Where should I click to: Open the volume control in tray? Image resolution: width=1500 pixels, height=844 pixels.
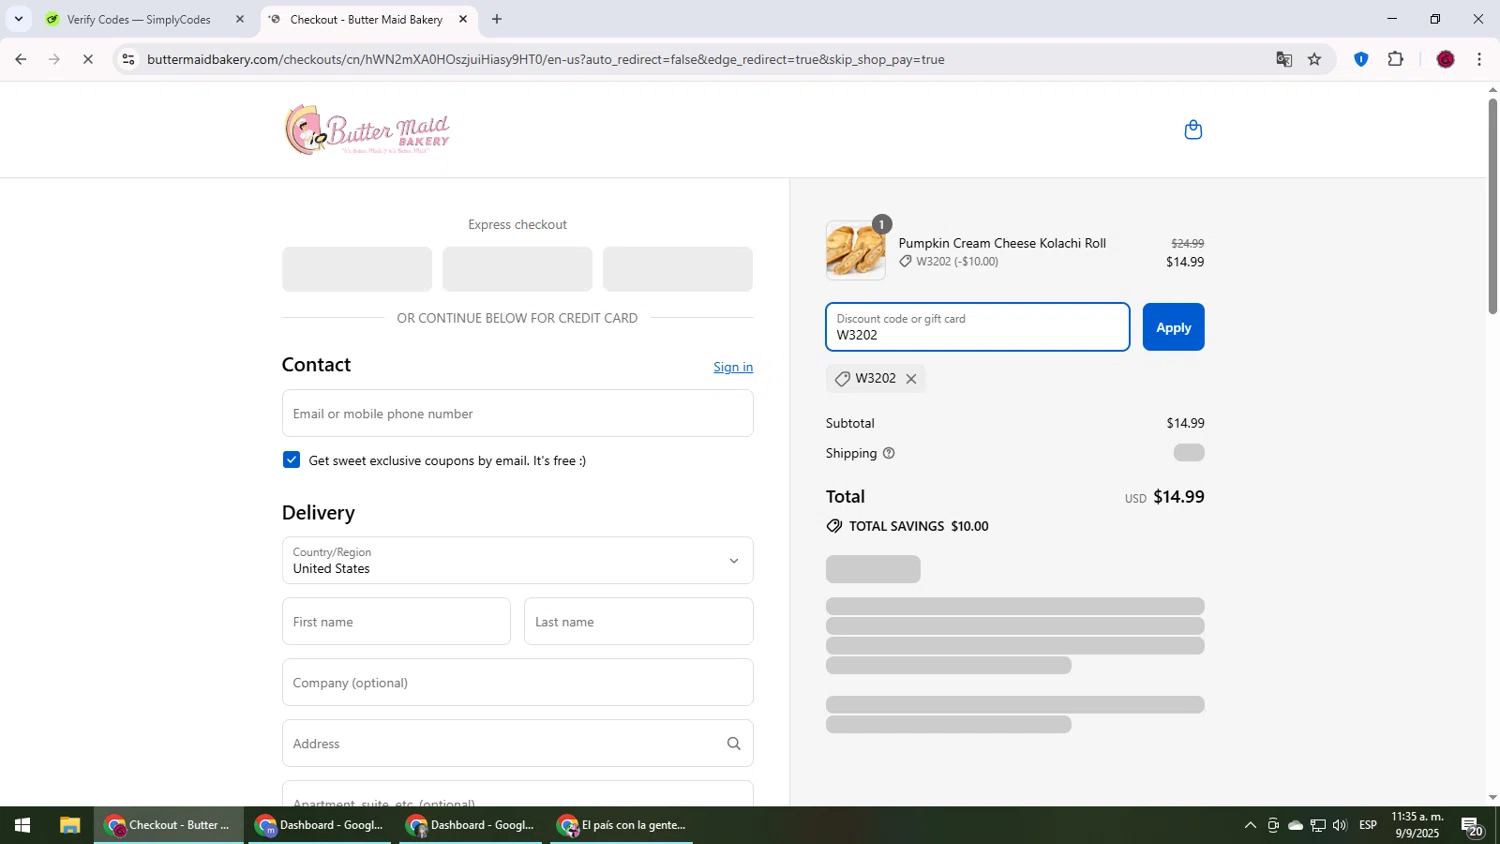click(x=1340, y=825)
